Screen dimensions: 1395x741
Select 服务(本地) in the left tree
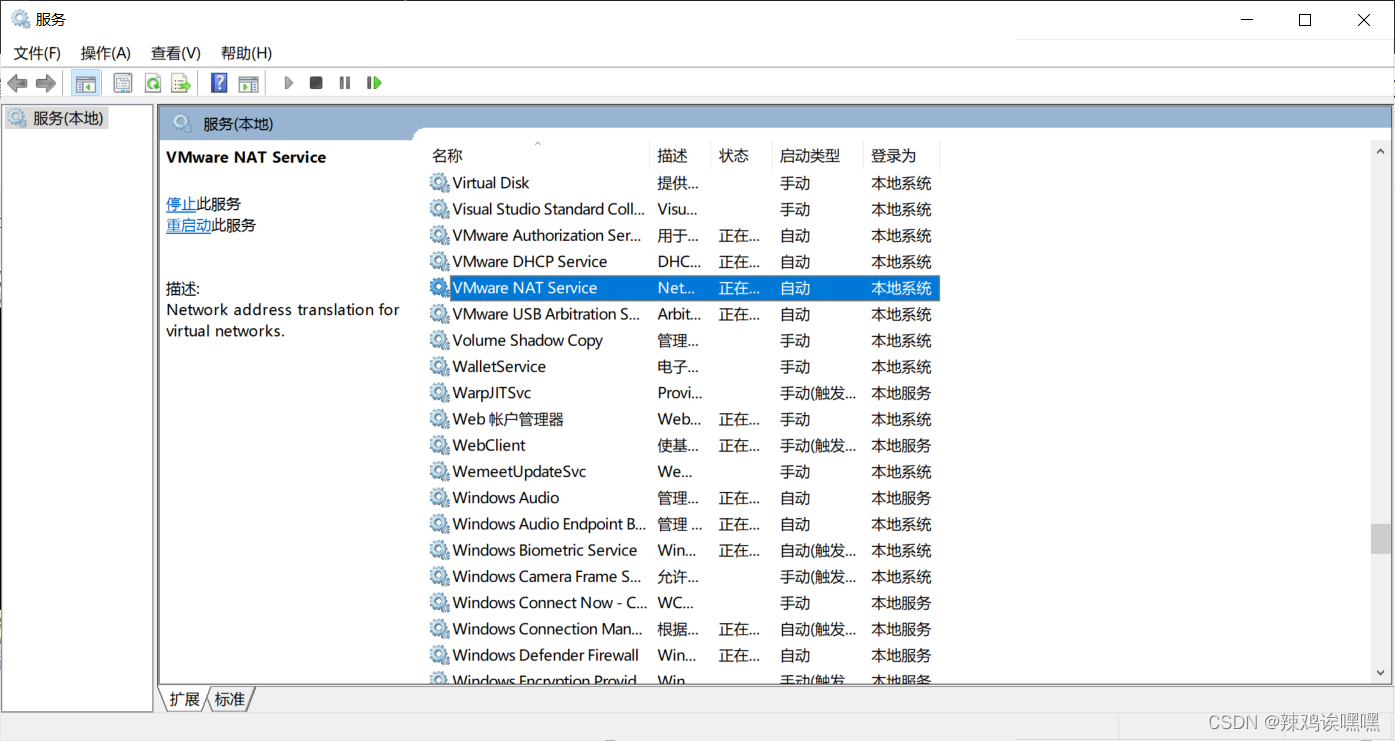pos(68,118)
